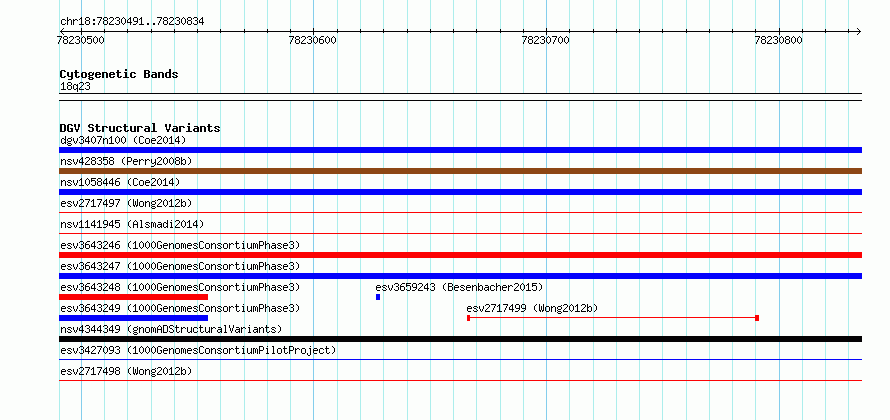Open the nsv4344349 (gnomADStructuralVariants) label

click(x=171, y=329)
